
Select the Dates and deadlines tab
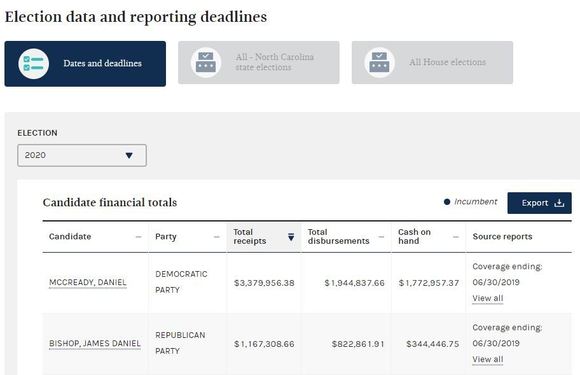[x=85, y=64]
